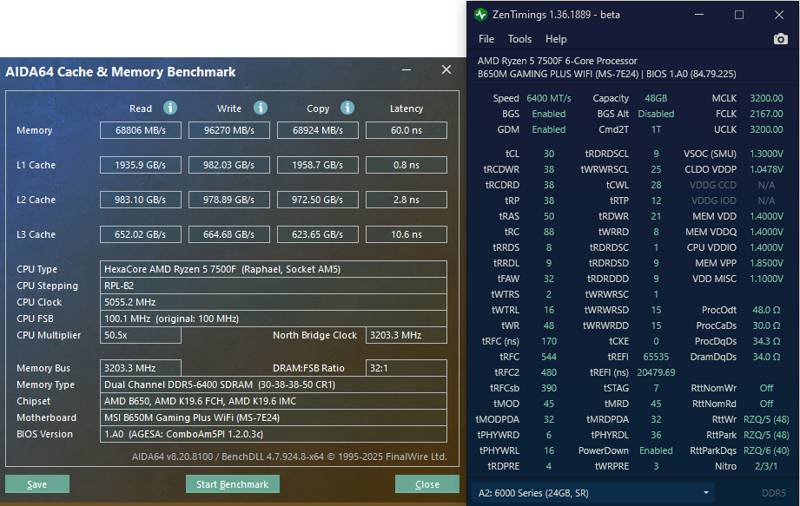The image size is (800, 506).
Task: Click the ZenTimings app logo icon
Action: point(481,15)
